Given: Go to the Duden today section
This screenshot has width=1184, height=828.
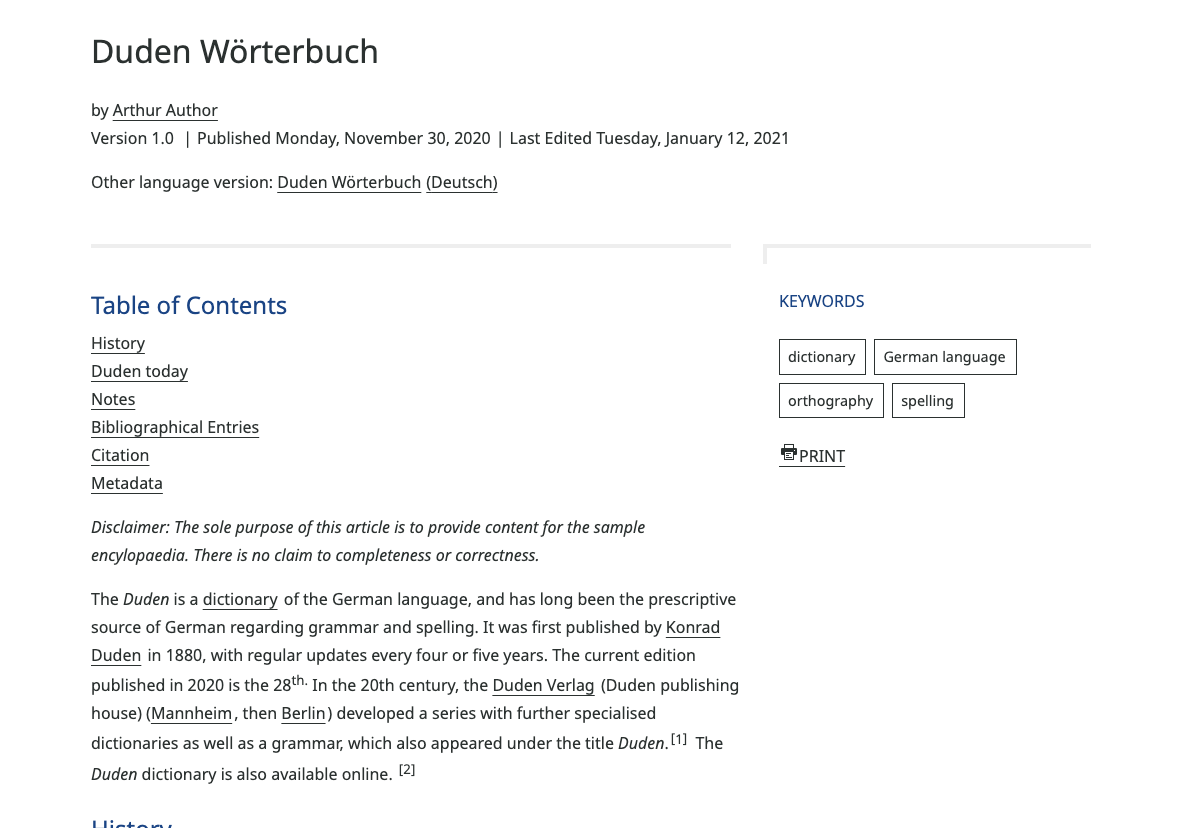Looking at the screenshot, I should (x=140, y=371).
